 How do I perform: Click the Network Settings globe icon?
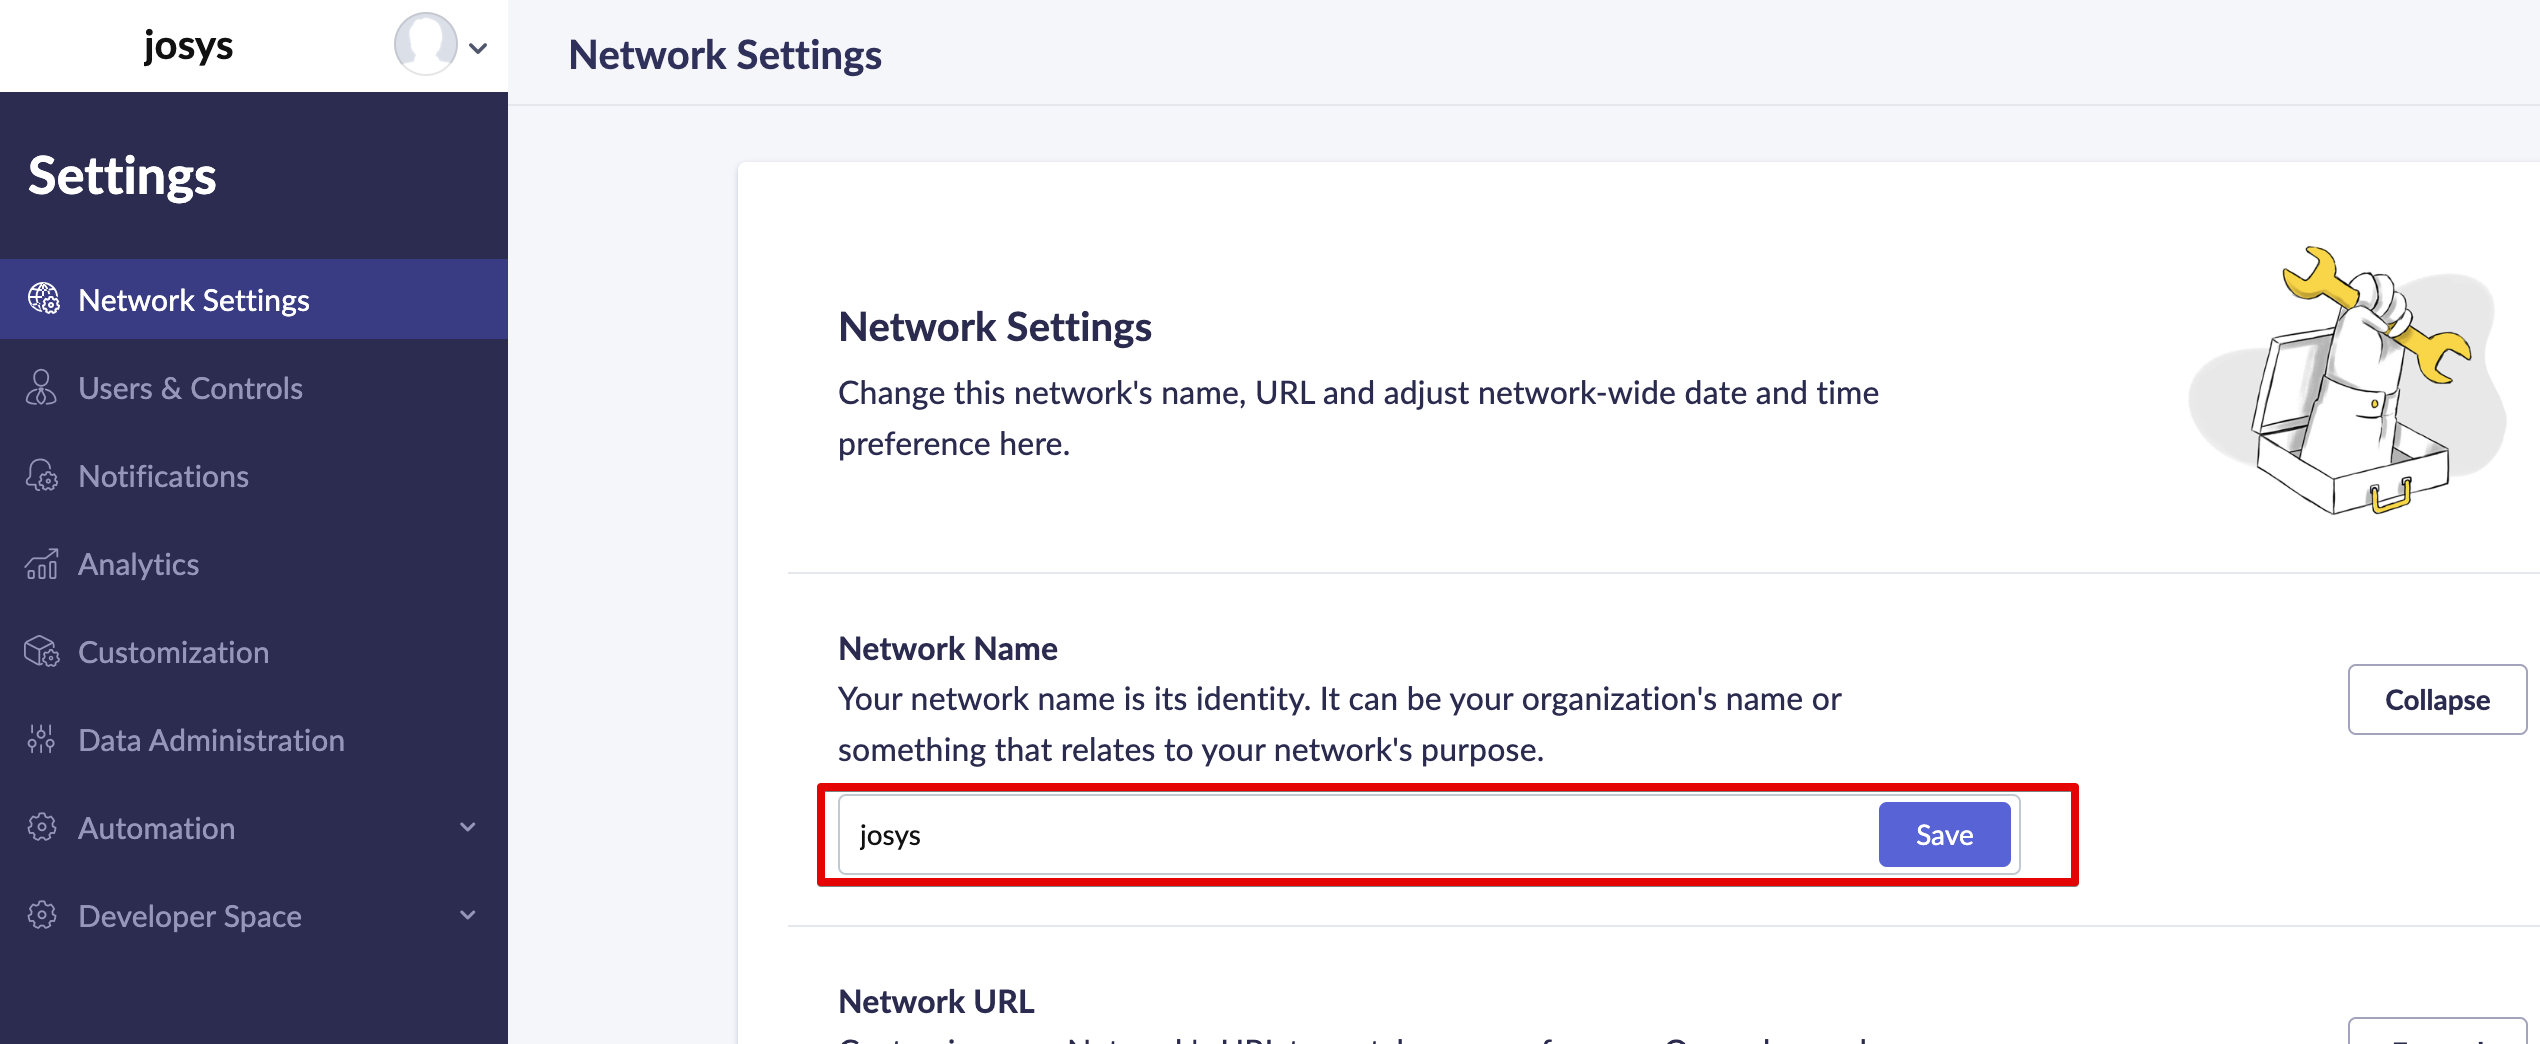coord(43,299)
